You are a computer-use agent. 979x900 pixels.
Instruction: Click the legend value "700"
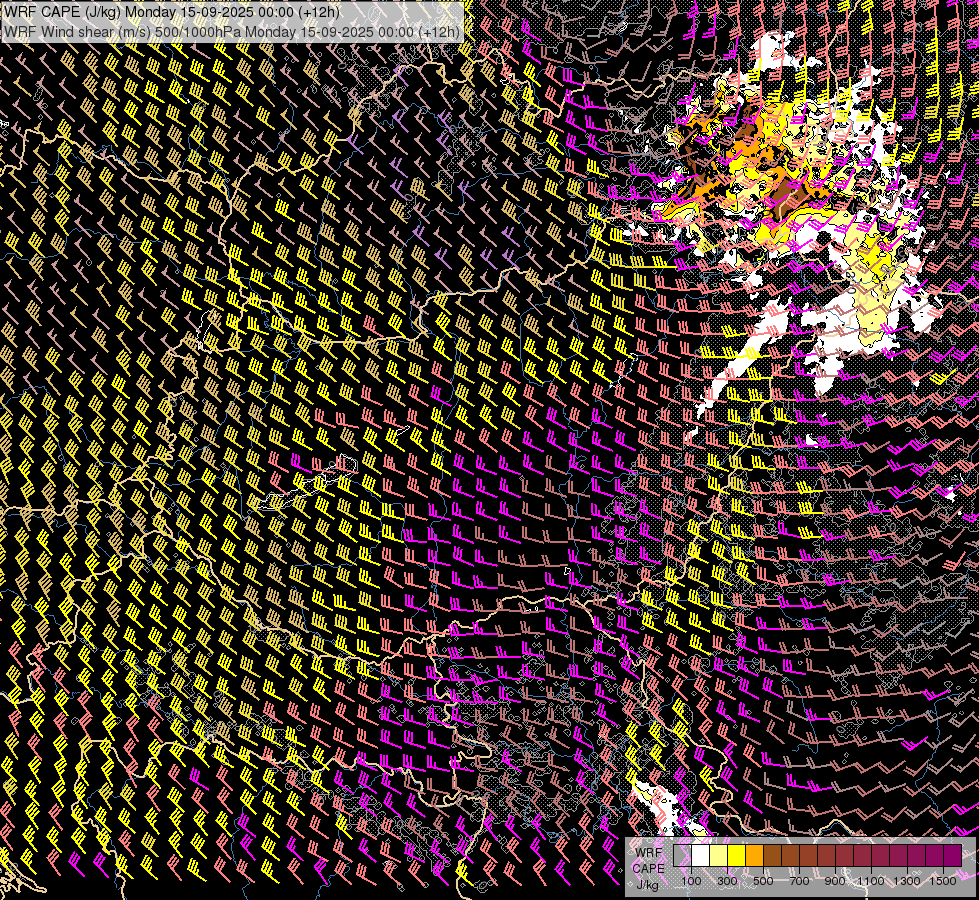799,881
